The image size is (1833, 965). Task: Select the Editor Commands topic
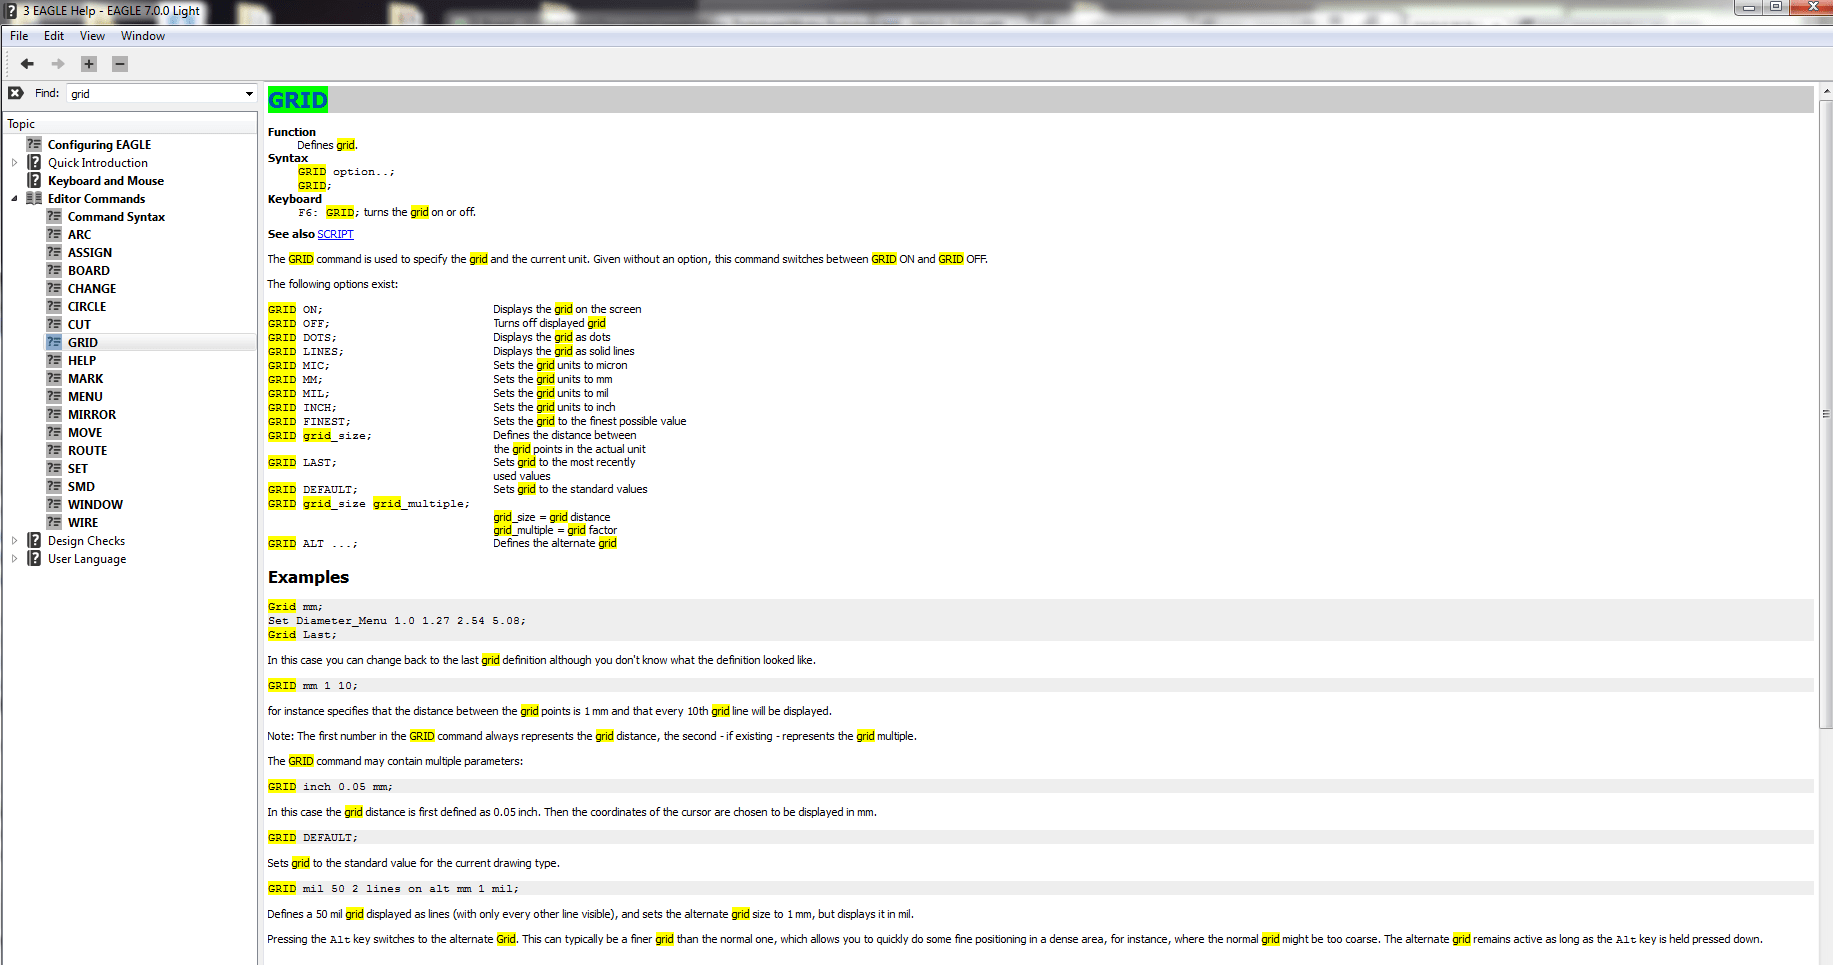pos(96,199)
